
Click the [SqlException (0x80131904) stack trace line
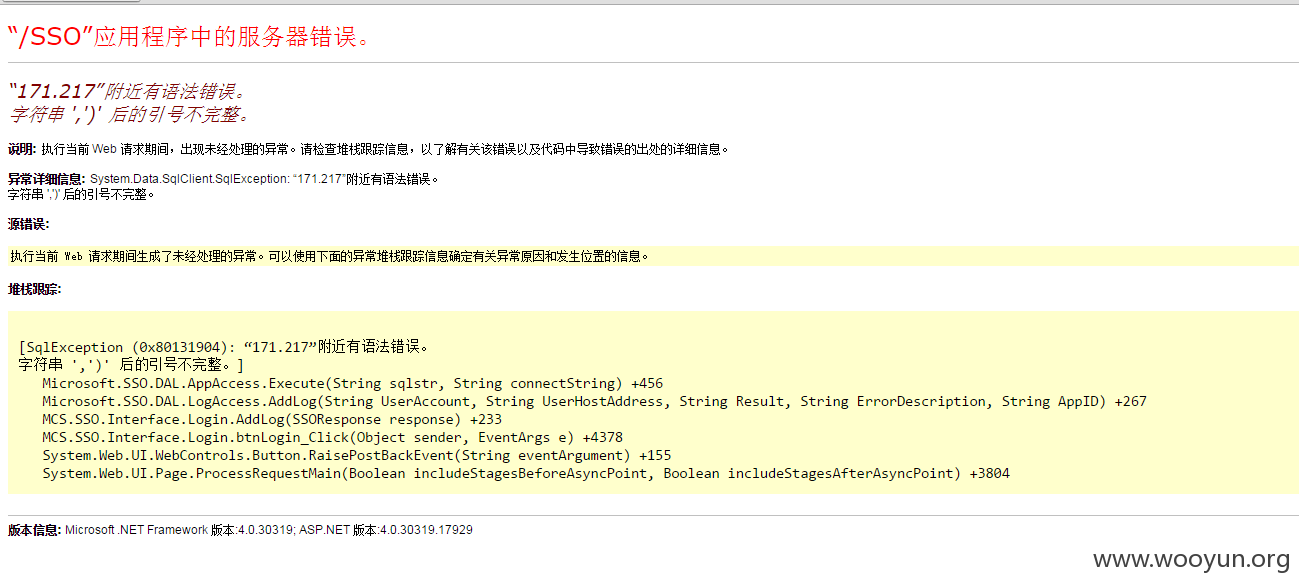pos(223,347)
